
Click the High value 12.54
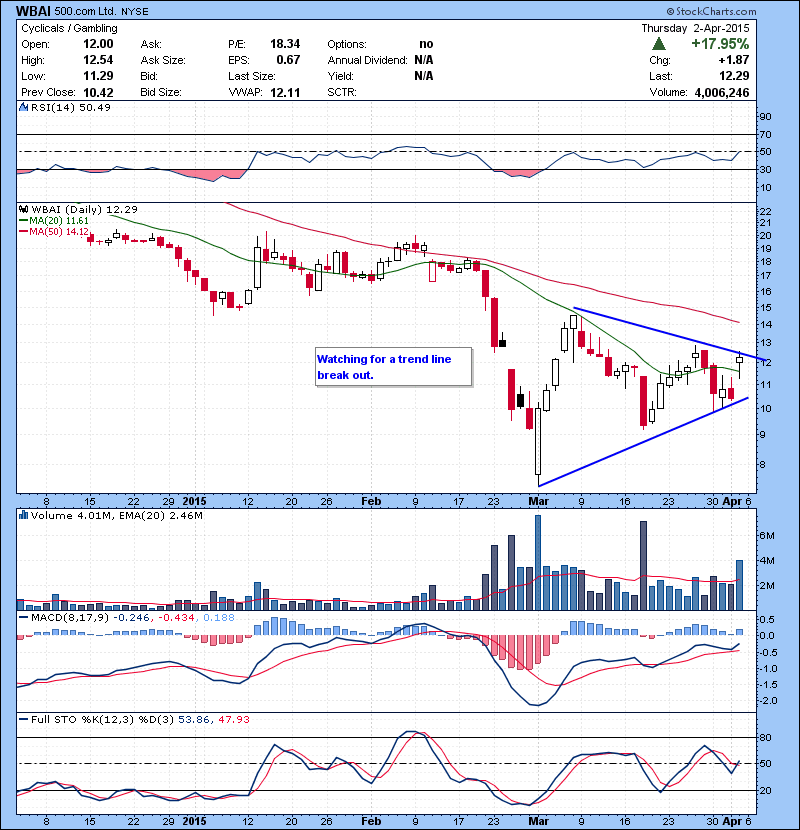pos(98,60)
